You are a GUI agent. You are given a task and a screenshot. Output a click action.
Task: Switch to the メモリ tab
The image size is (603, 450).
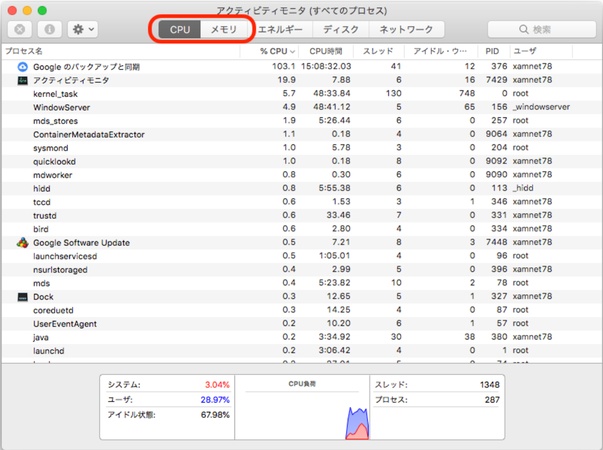223,30
